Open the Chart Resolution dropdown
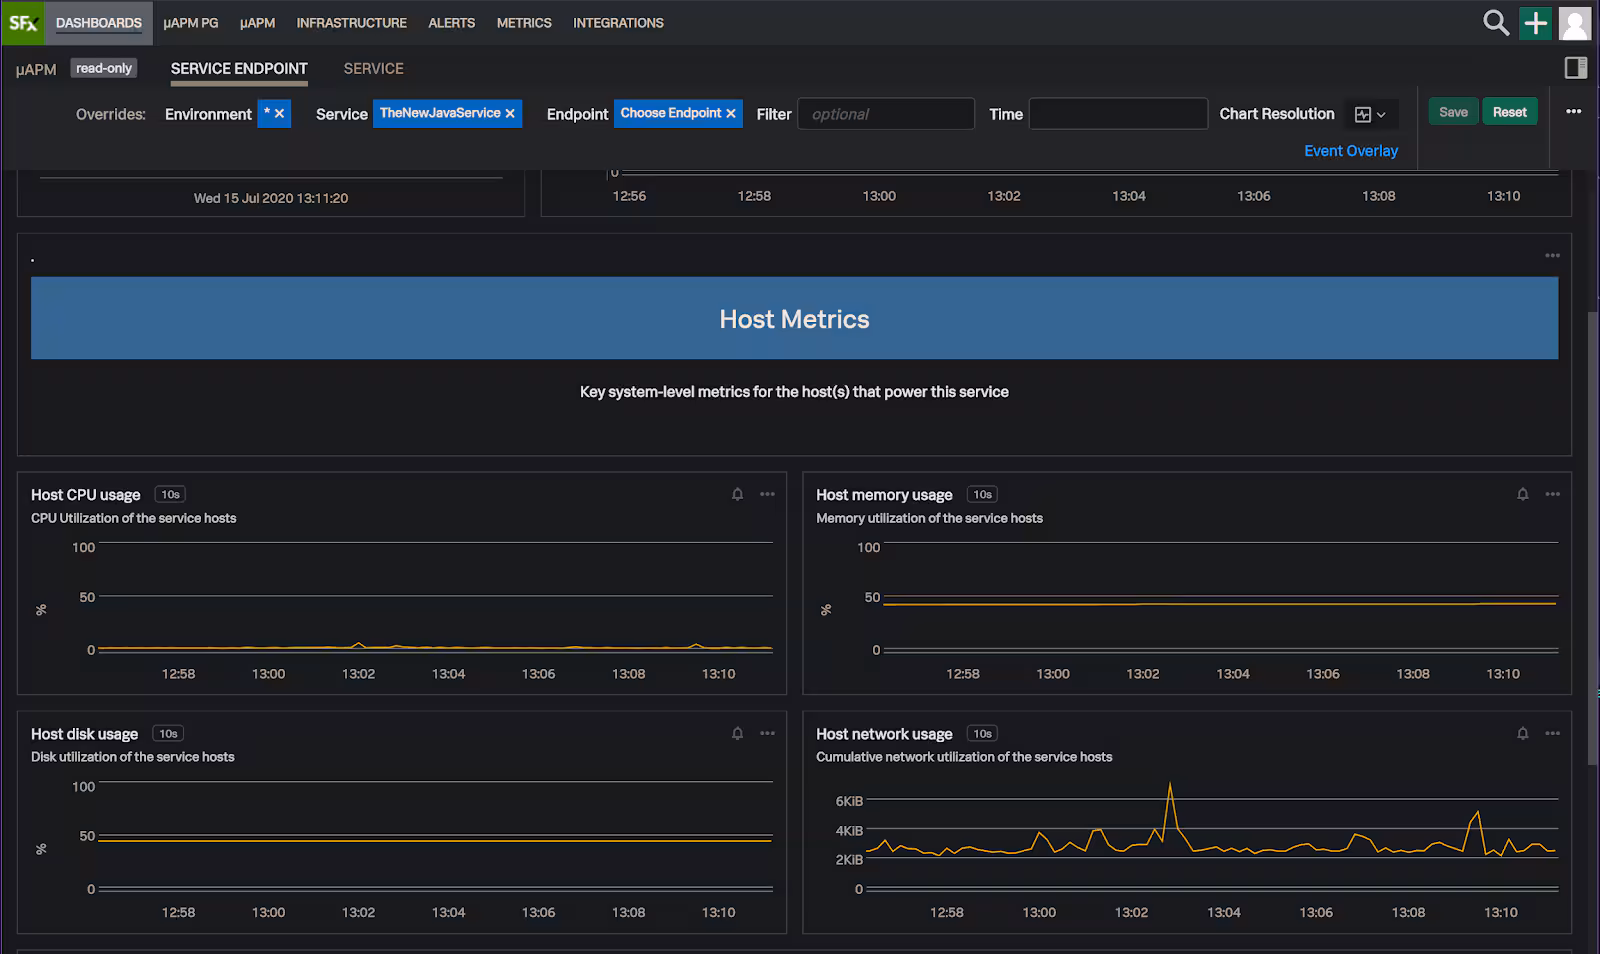The image size is (1600, 954). pyautogui.click(x=1370, y=114)
